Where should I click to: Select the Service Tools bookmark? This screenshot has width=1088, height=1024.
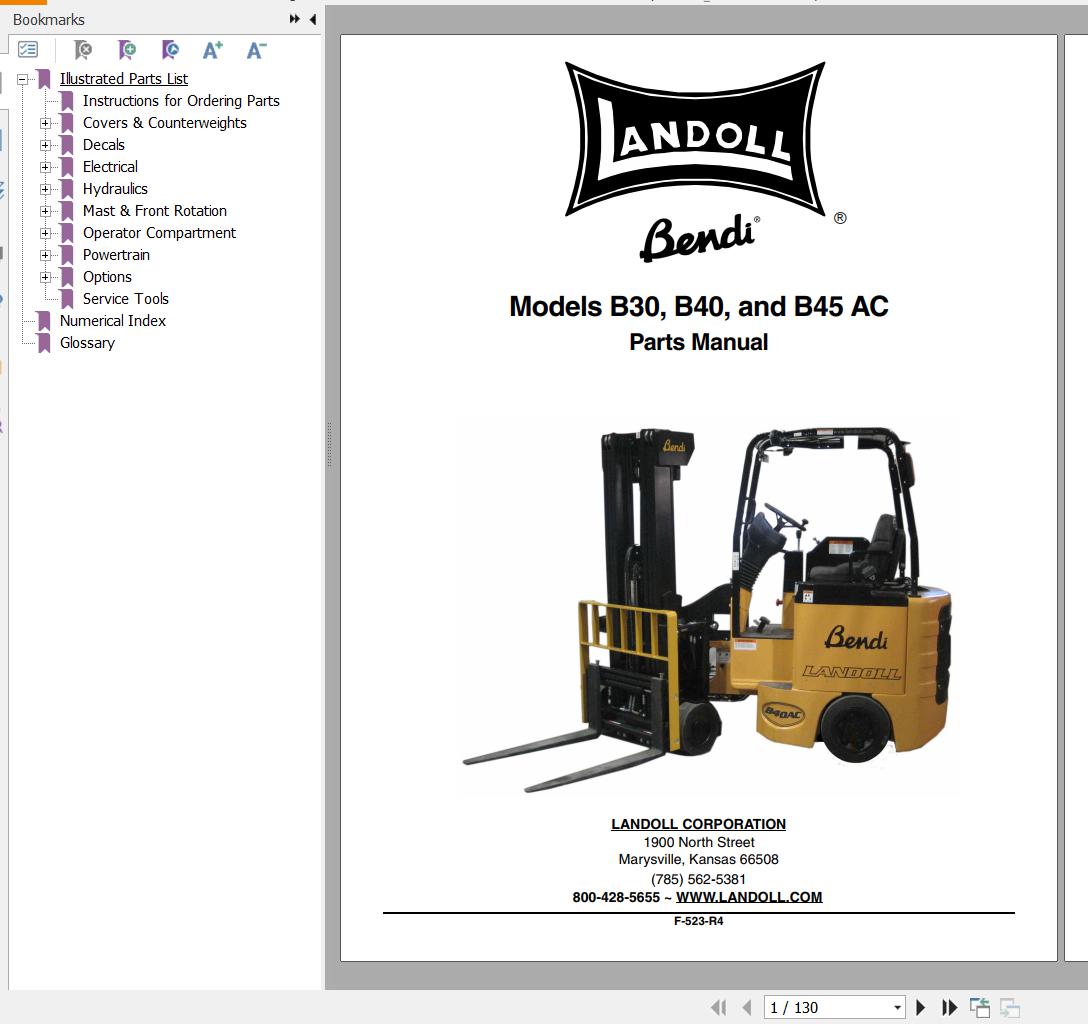point(125,298)
